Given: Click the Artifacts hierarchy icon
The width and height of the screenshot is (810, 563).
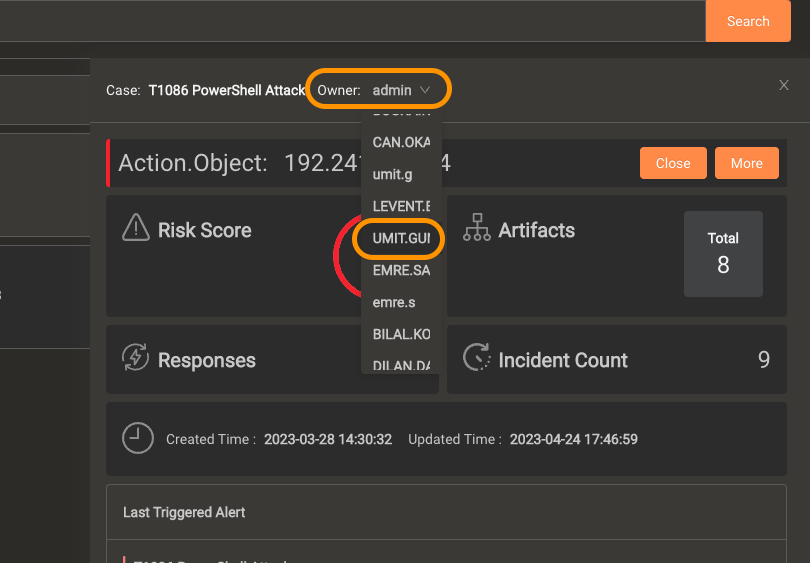Looking at the screenshot, I should tap(477, 227).
